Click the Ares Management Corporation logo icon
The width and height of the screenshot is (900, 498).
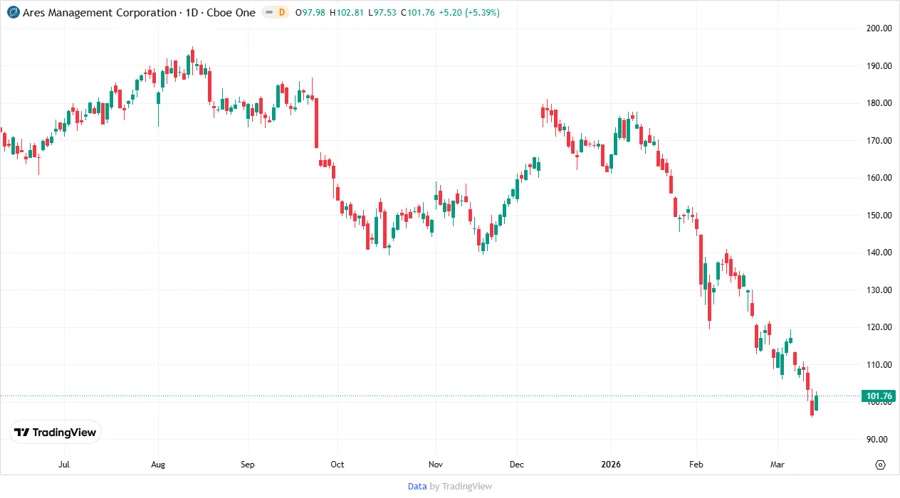[x=12, y=12]
